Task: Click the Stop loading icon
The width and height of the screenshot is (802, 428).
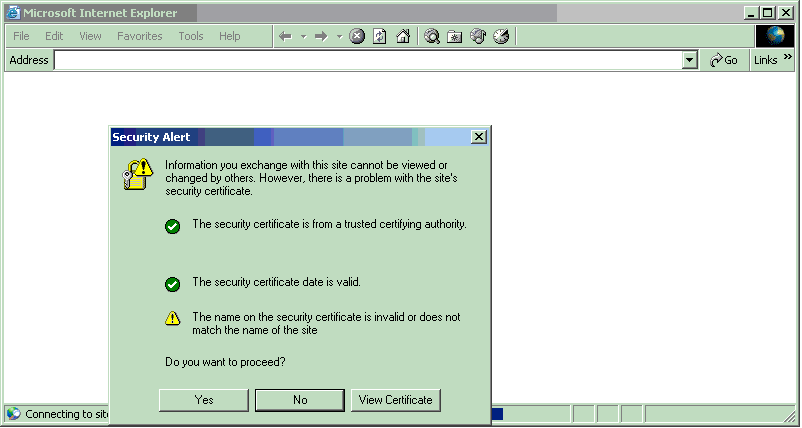Action: pos(357,36)
